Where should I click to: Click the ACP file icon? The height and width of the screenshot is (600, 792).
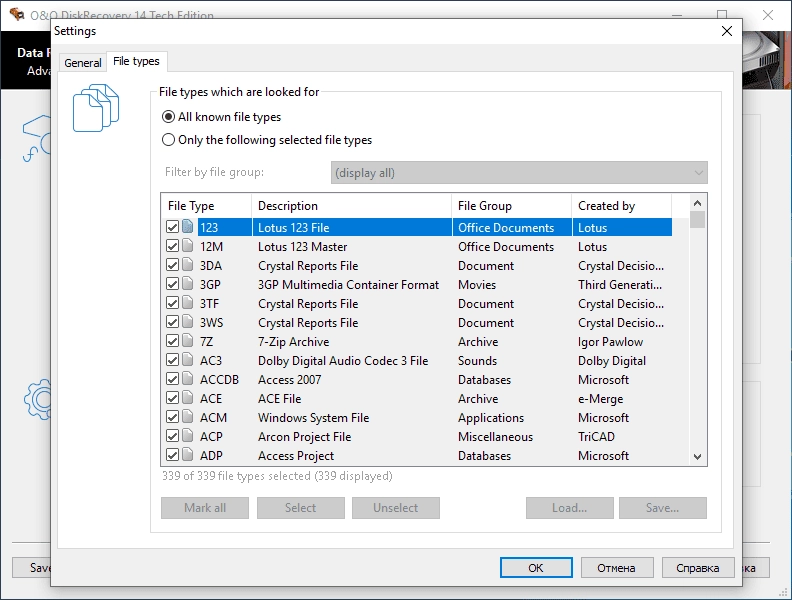187,435
